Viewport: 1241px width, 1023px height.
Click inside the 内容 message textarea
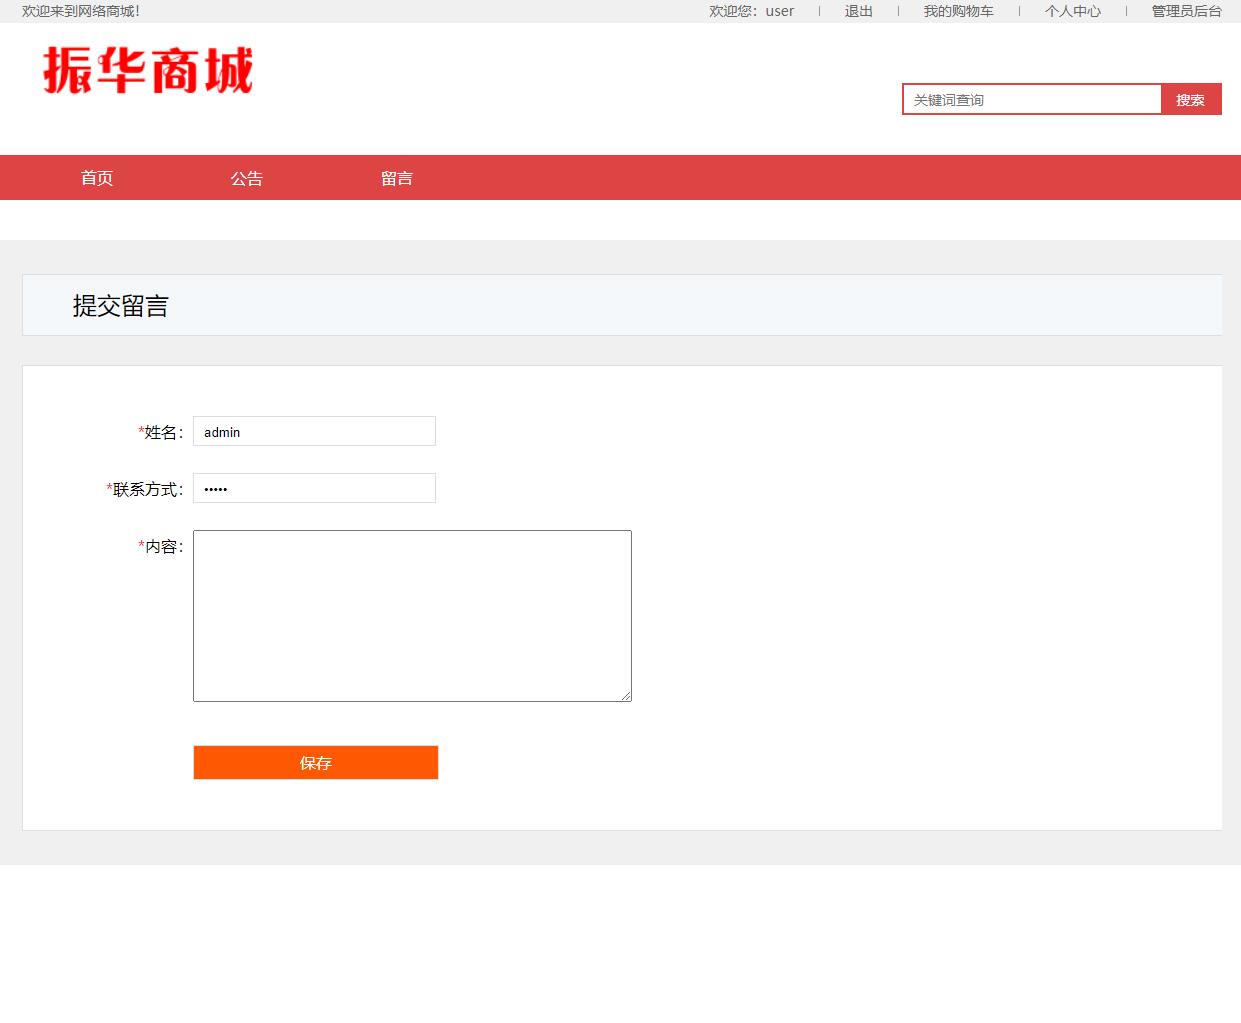[412, 616]
